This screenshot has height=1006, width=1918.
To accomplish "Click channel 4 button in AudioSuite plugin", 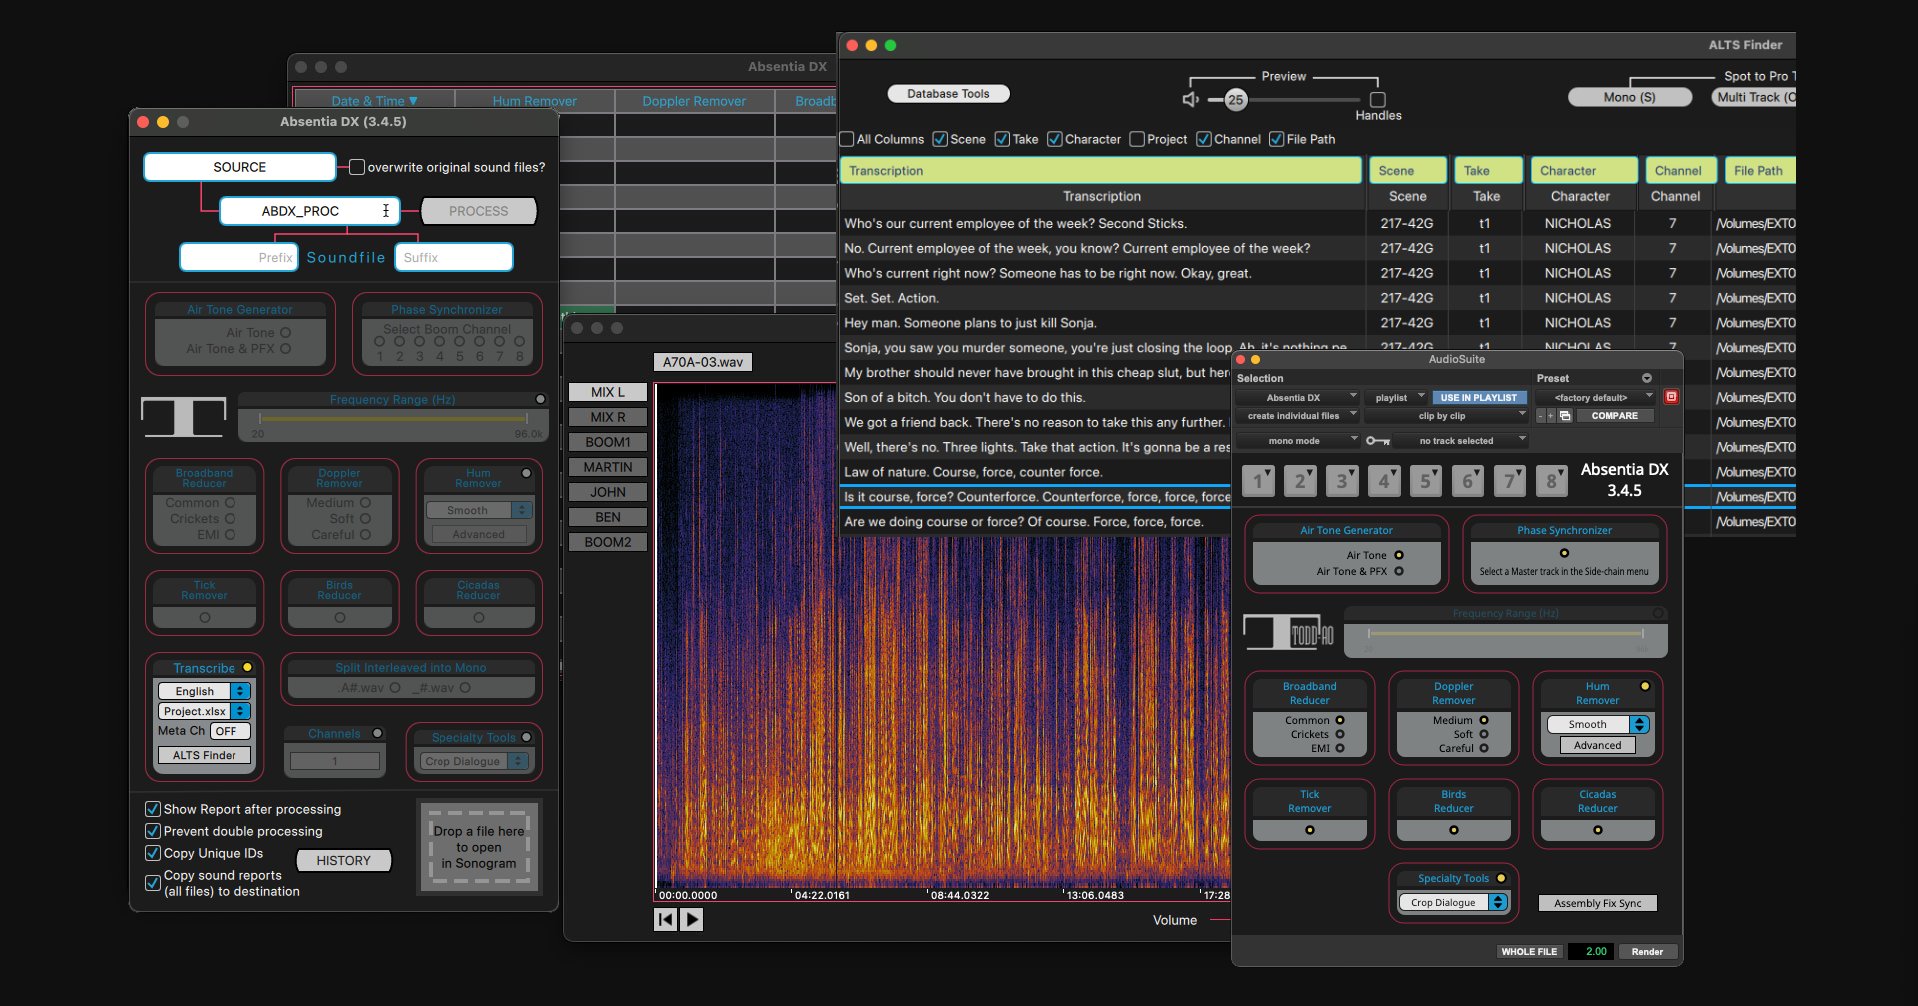I will (x=1384, y=481).
